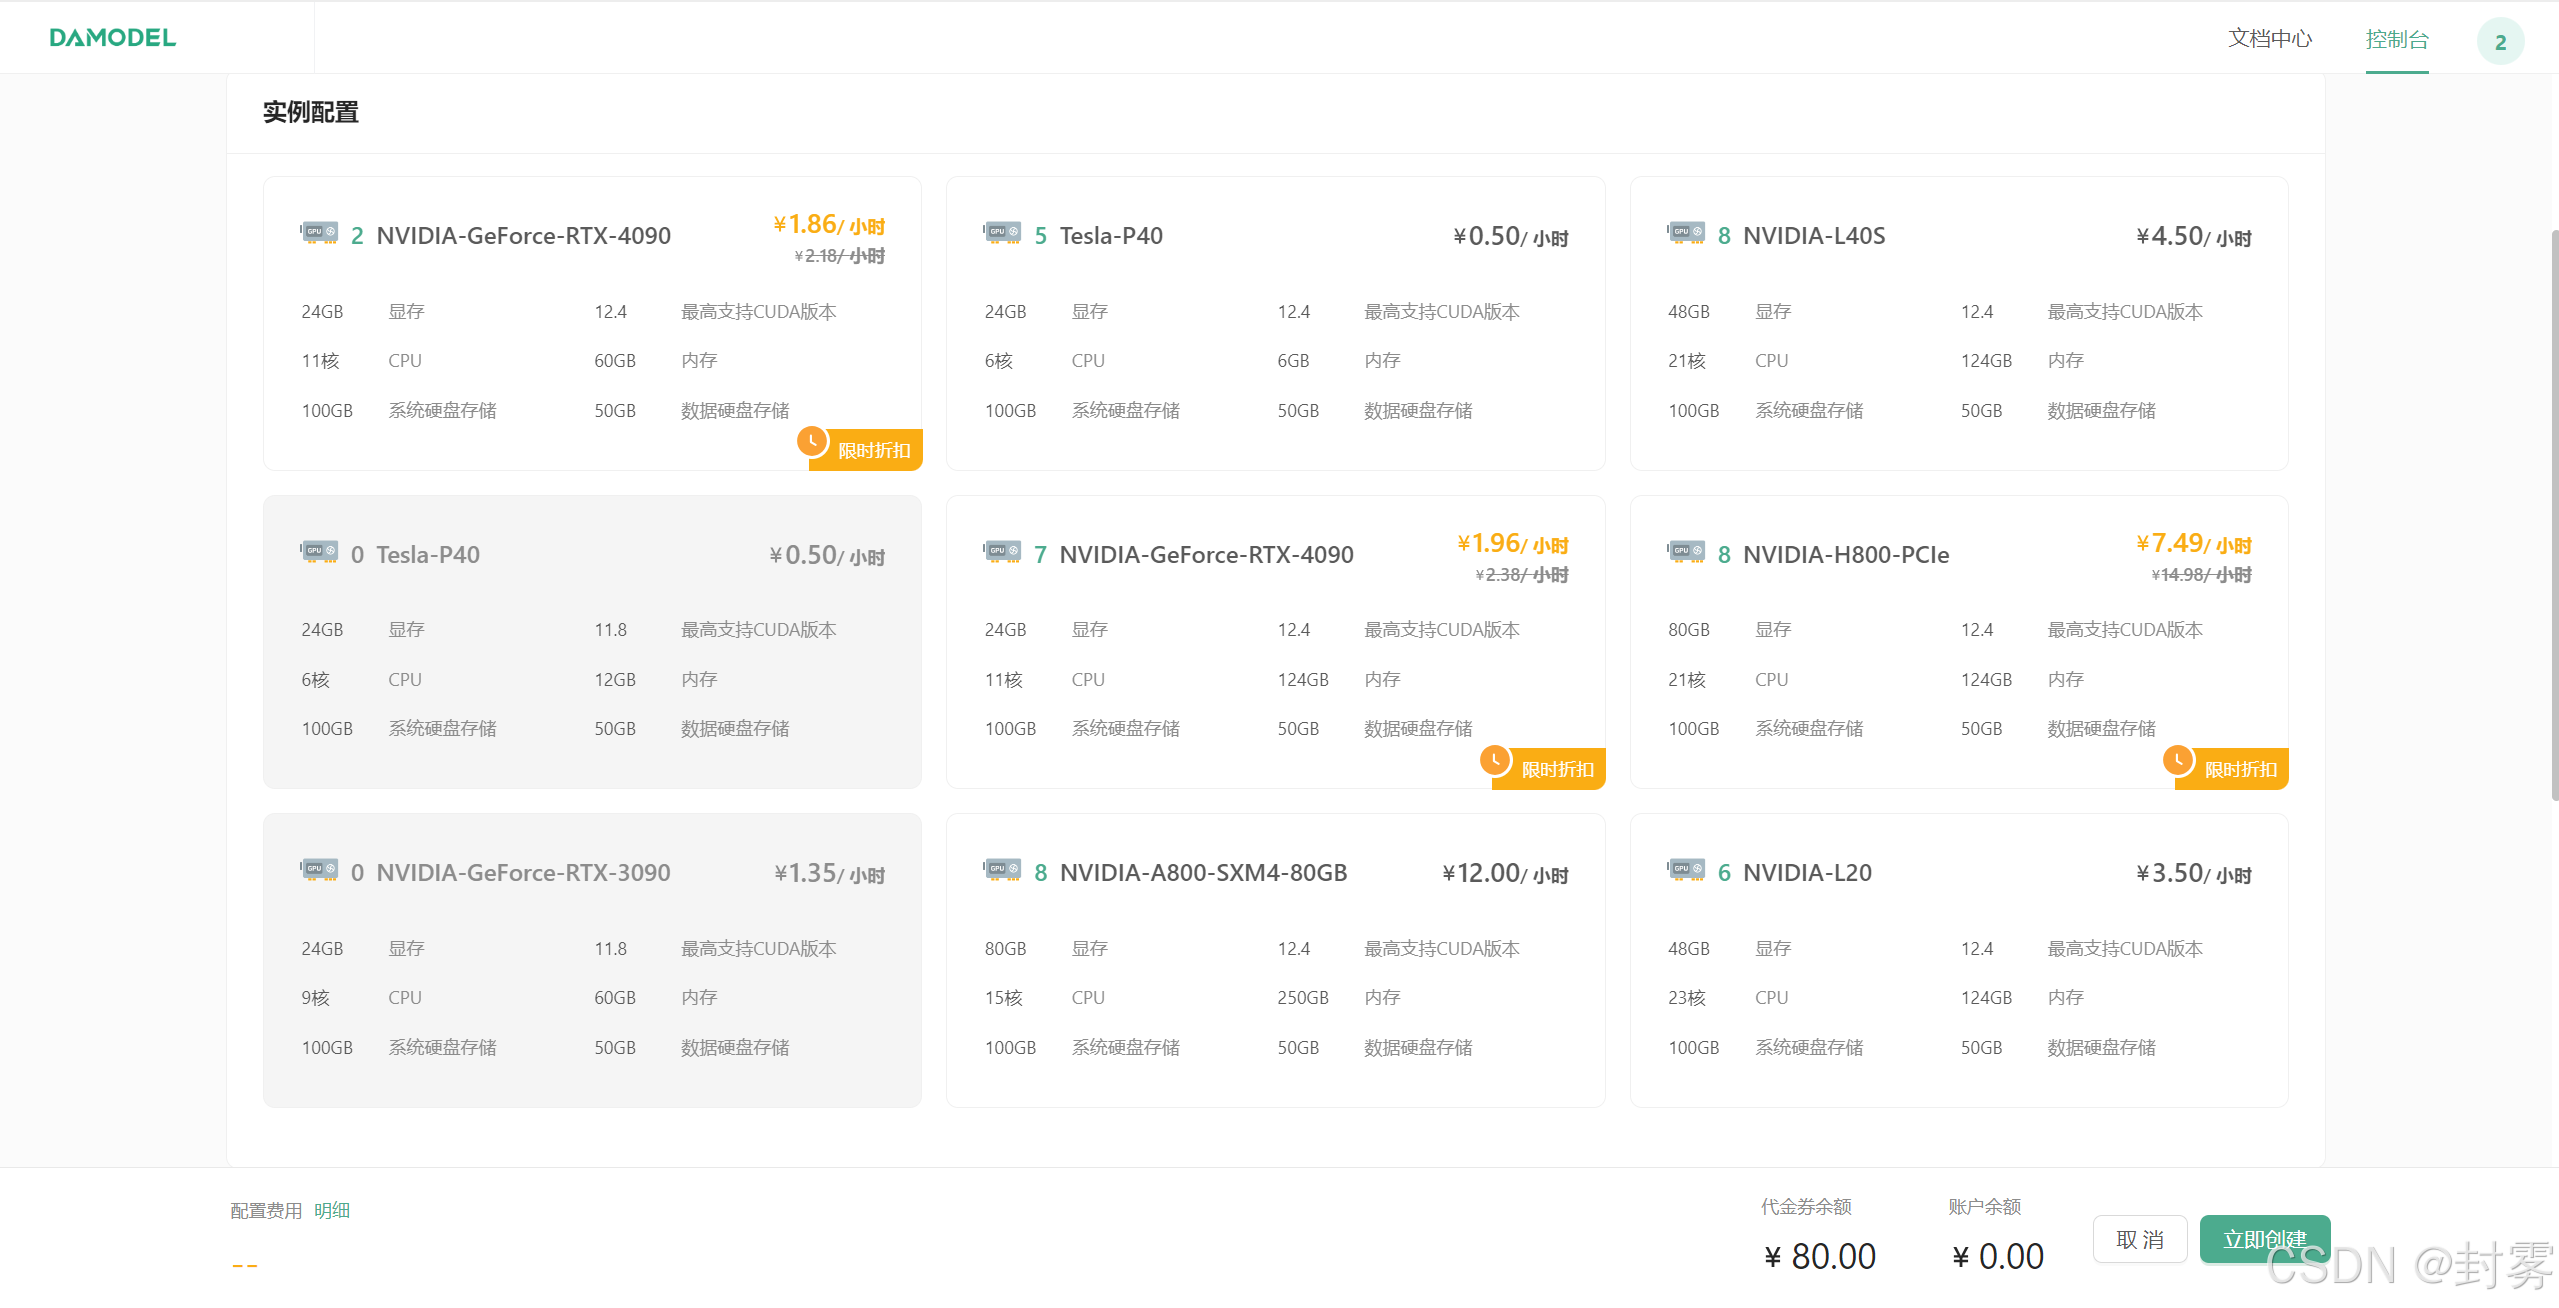Click GPU icon on NVIDIA-H800-PCIe card
2559x1308 pixels.
click(1686, 552)
